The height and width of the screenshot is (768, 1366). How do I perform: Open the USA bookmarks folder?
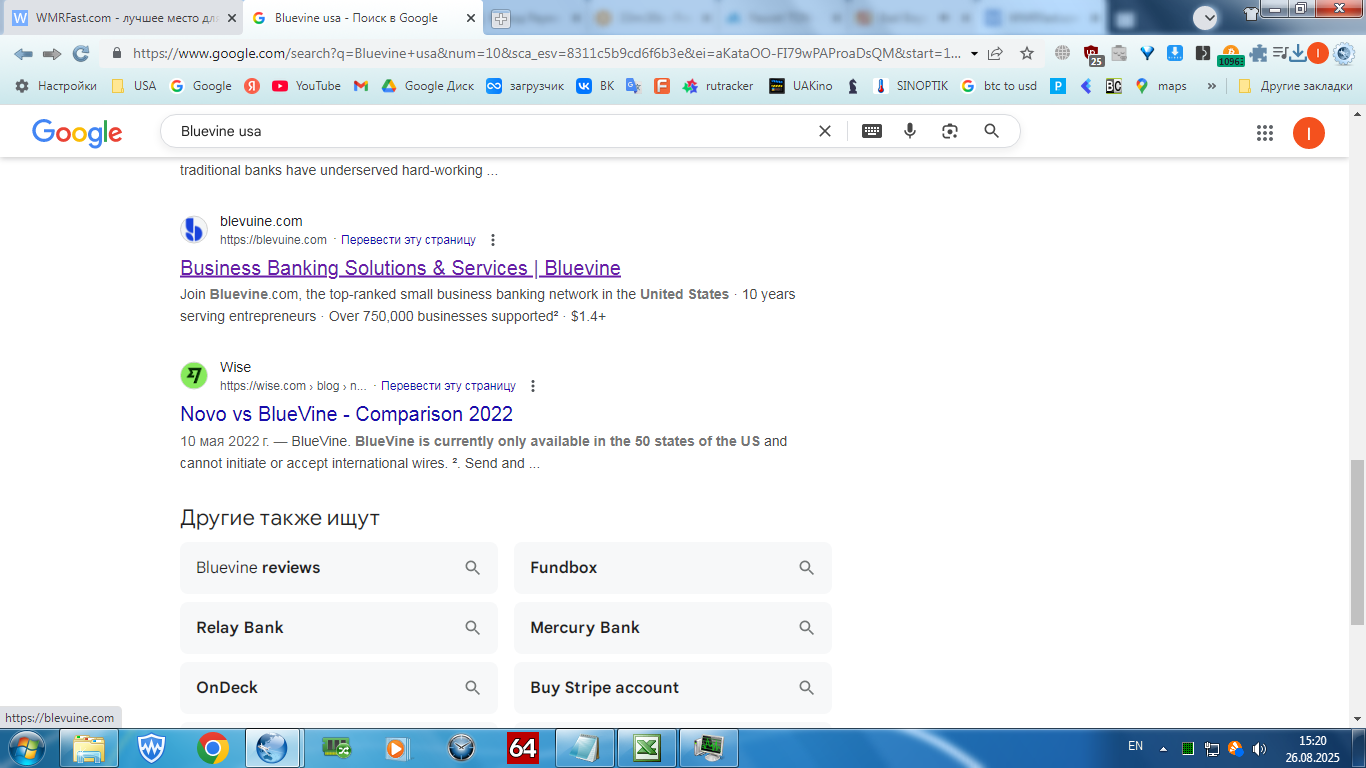pos(133,86)
